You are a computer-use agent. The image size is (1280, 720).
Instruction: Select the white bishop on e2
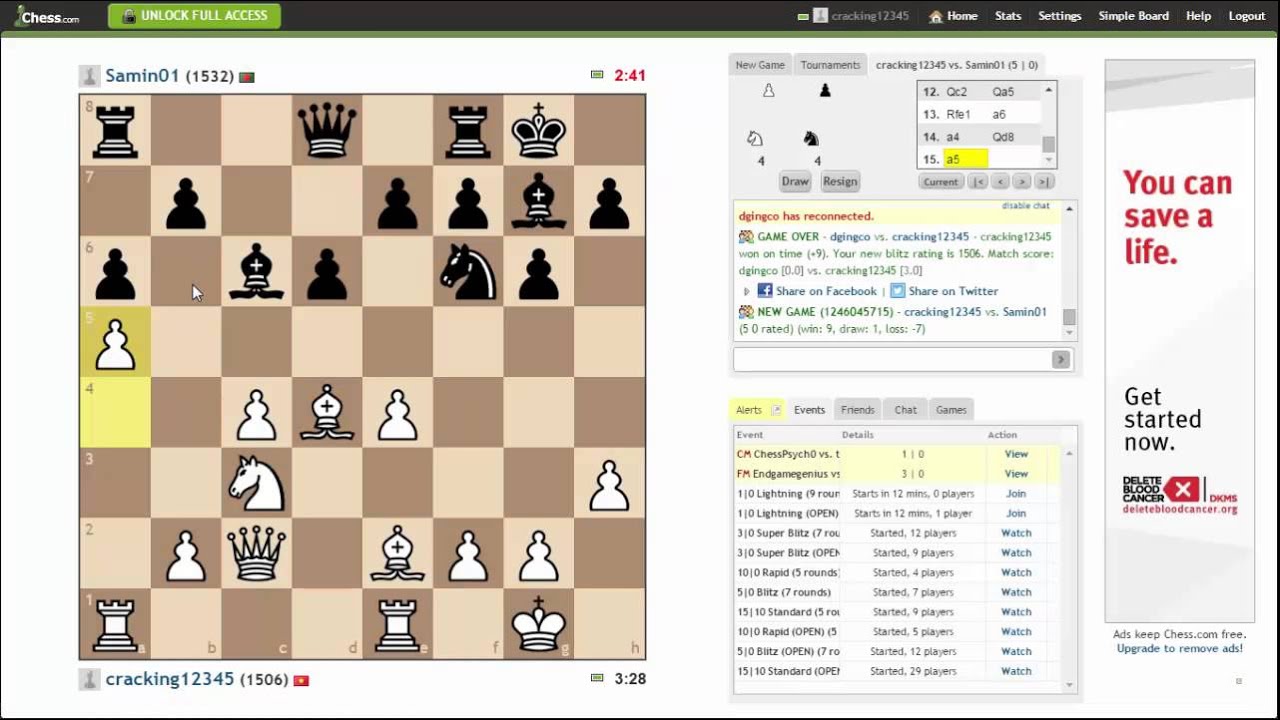pos(398,554)
